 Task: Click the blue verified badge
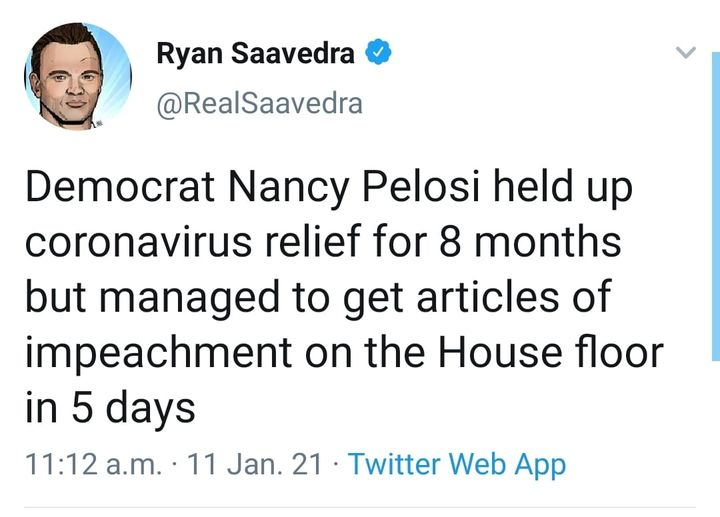coord(378,55)
